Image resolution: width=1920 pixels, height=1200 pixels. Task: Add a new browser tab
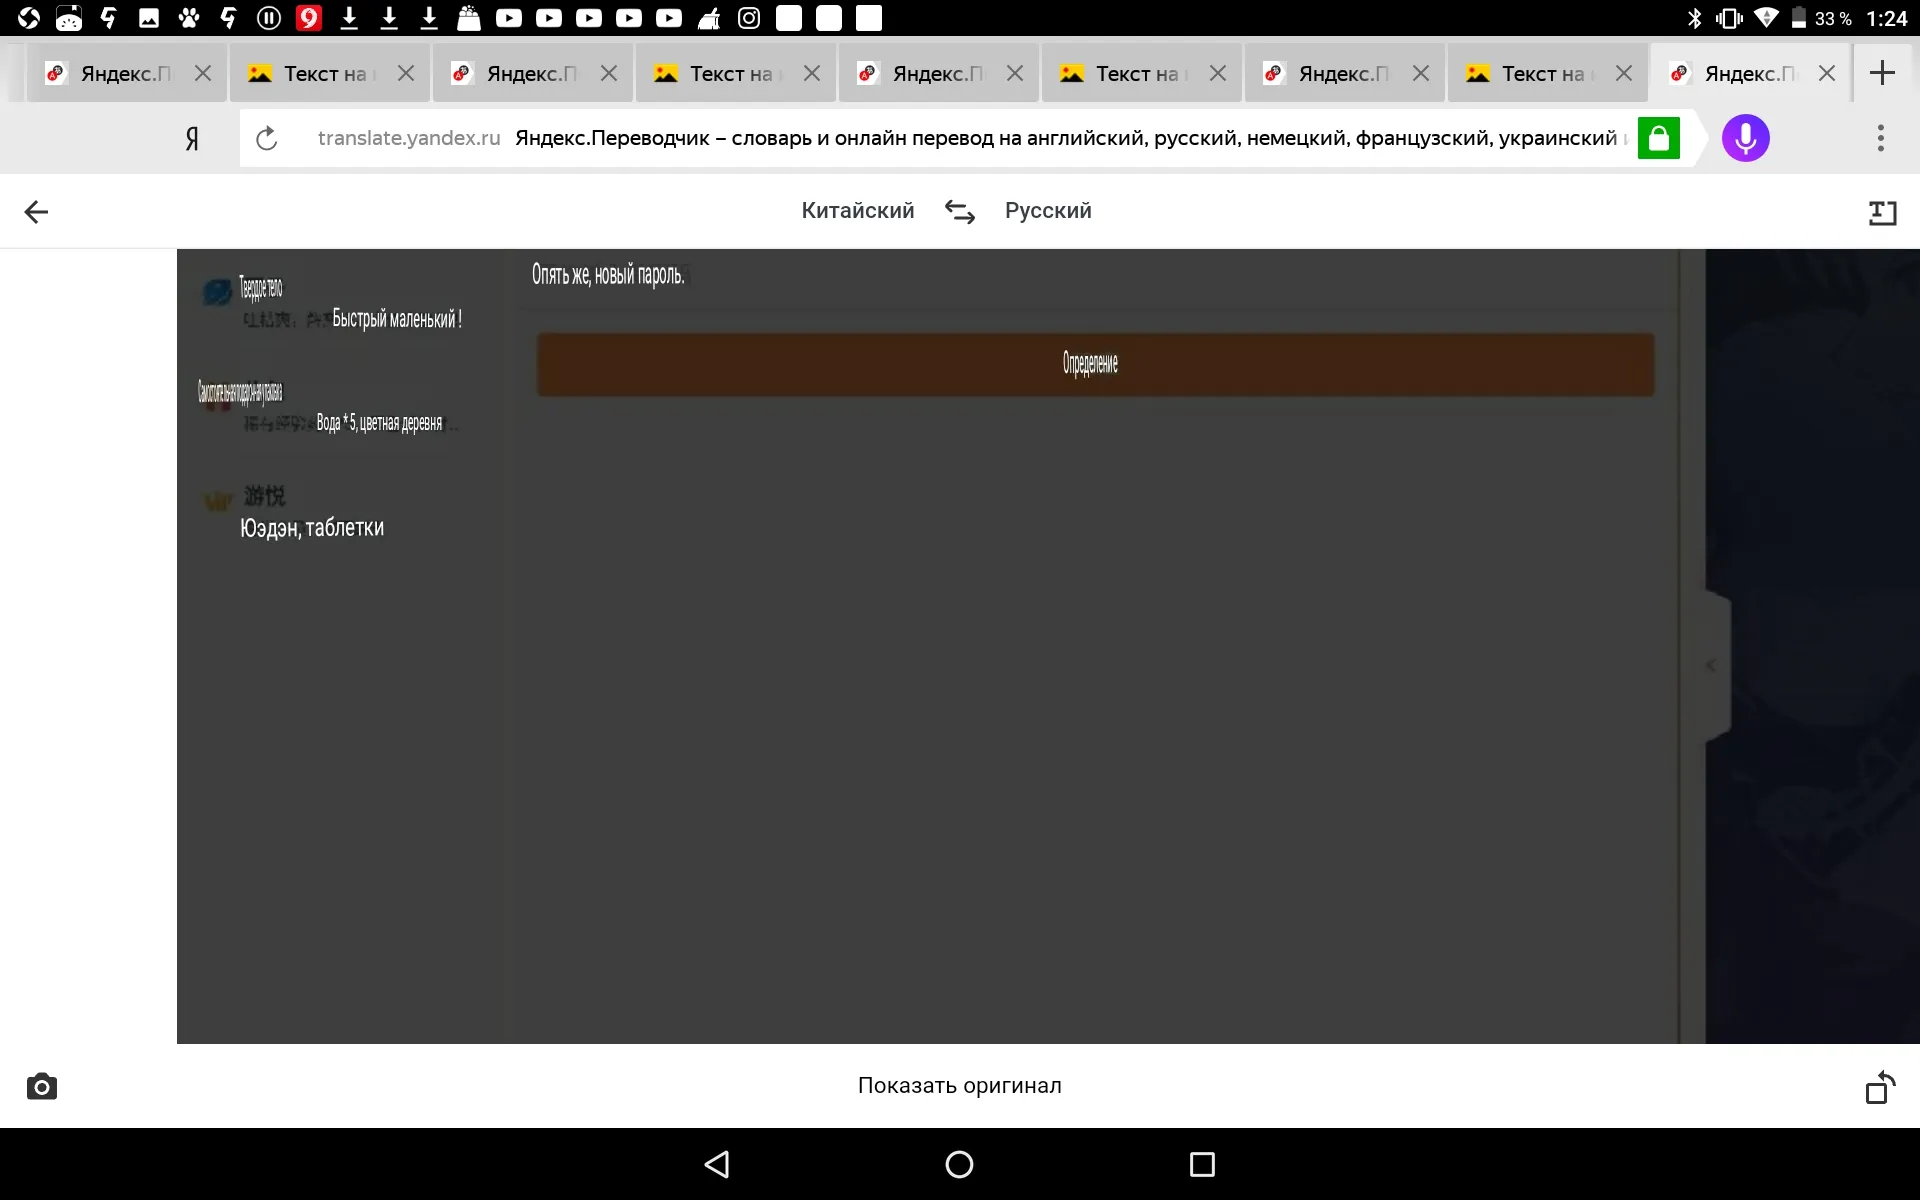pyautogui.click(x=1882, y=73)
